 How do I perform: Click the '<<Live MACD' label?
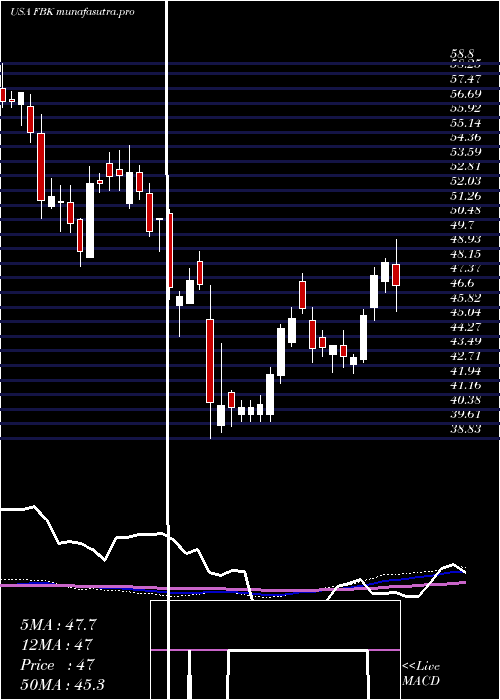(x=421, y=674)
